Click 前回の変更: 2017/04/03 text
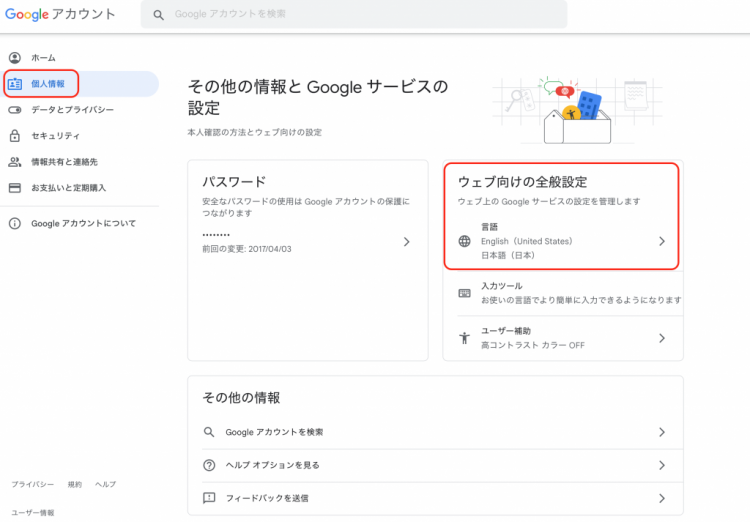The image size is (750, 522). pos(247,249)
